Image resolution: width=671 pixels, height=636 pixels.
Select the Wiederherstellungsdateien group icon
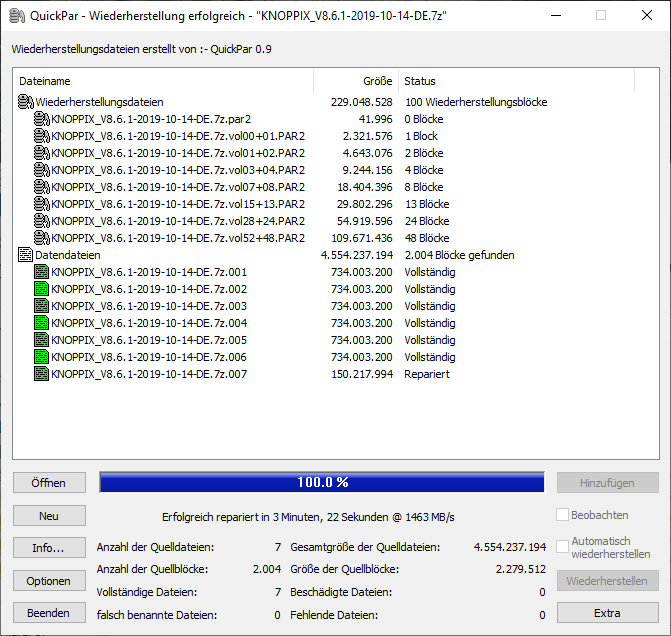[25, 102]
